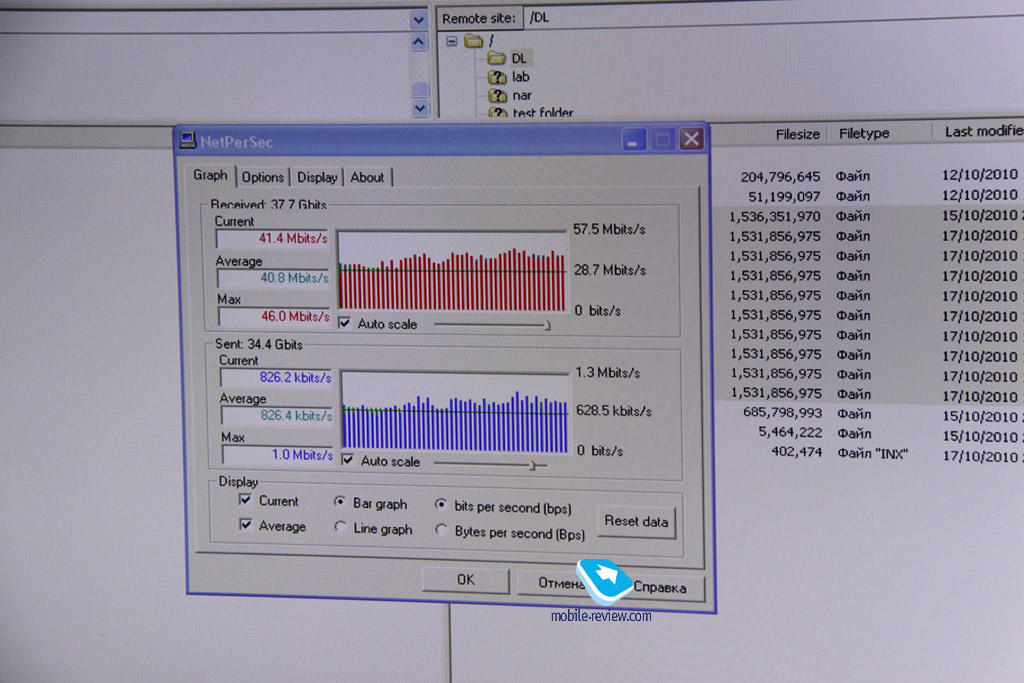Image resolution: width=1024 pixels, height=683 pixels.
Task: Click the NetPerSec title bar icon
Action: [188, 140]
